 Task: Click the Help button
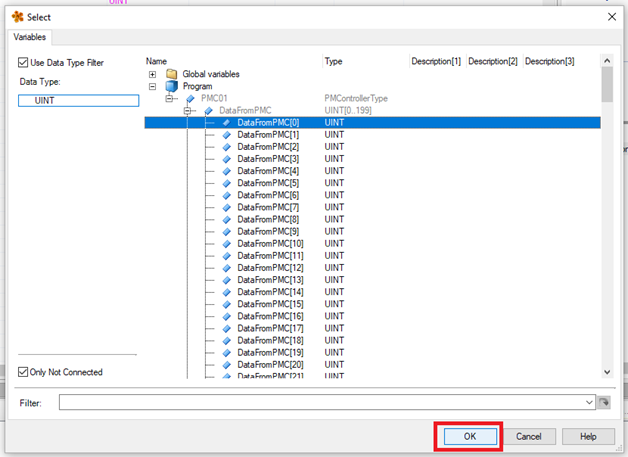588,437
